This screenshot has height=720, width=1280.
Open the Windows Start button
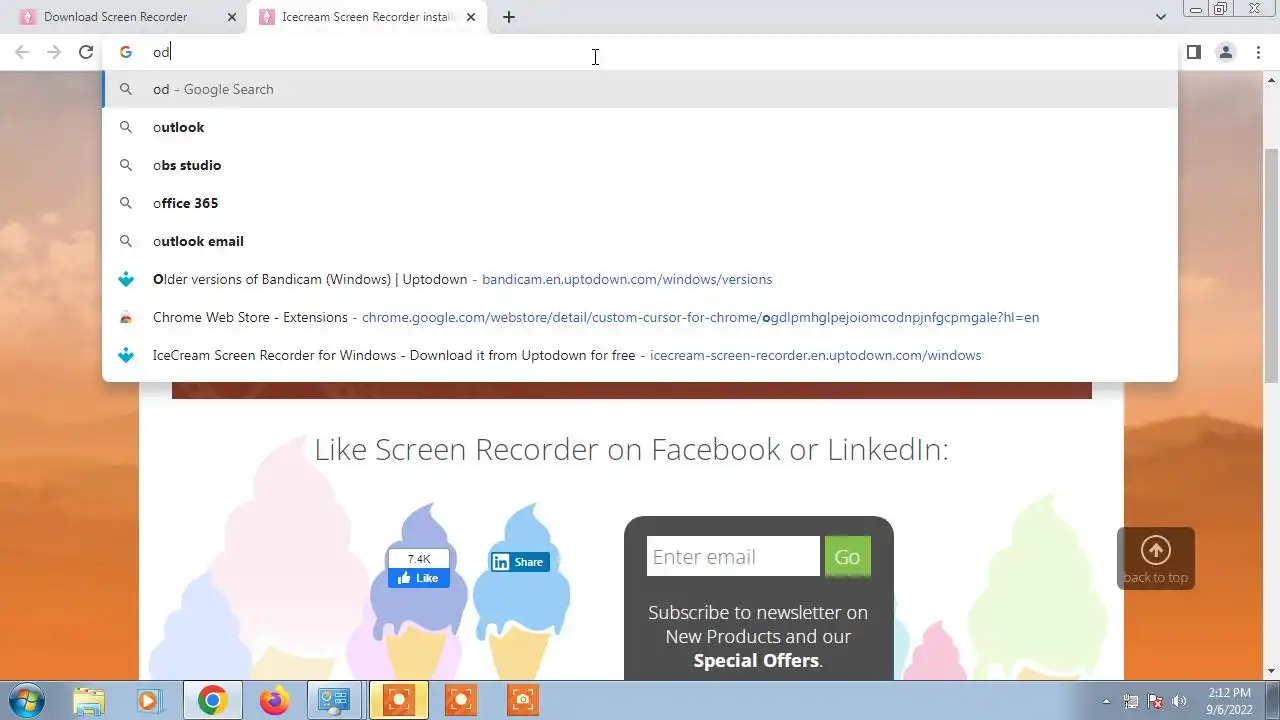pos(27,700)
